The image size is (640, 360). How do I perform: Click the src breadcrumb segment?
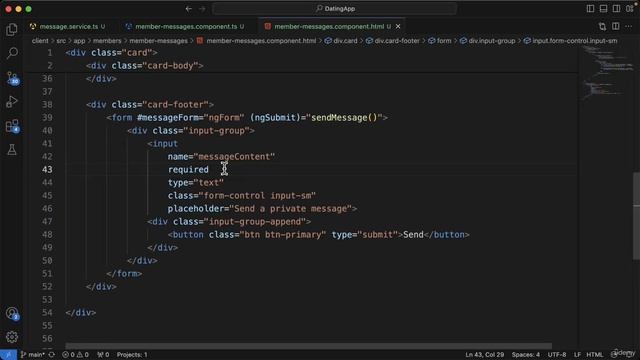pos(61,41)
